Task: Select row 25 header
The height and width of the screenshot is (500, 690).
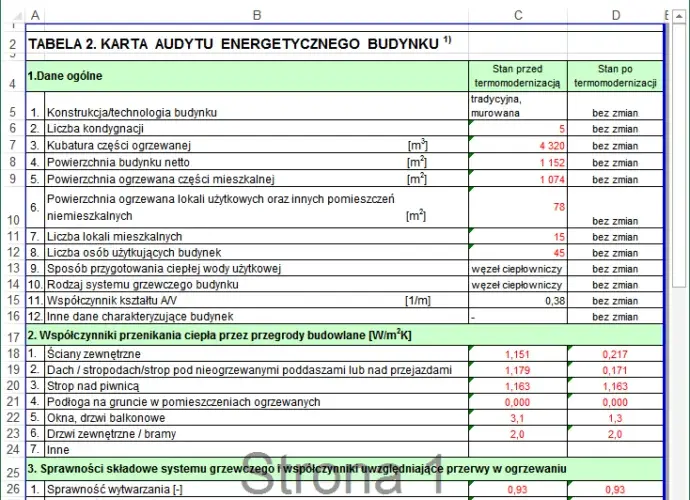Action: click(x=13, y=469)
